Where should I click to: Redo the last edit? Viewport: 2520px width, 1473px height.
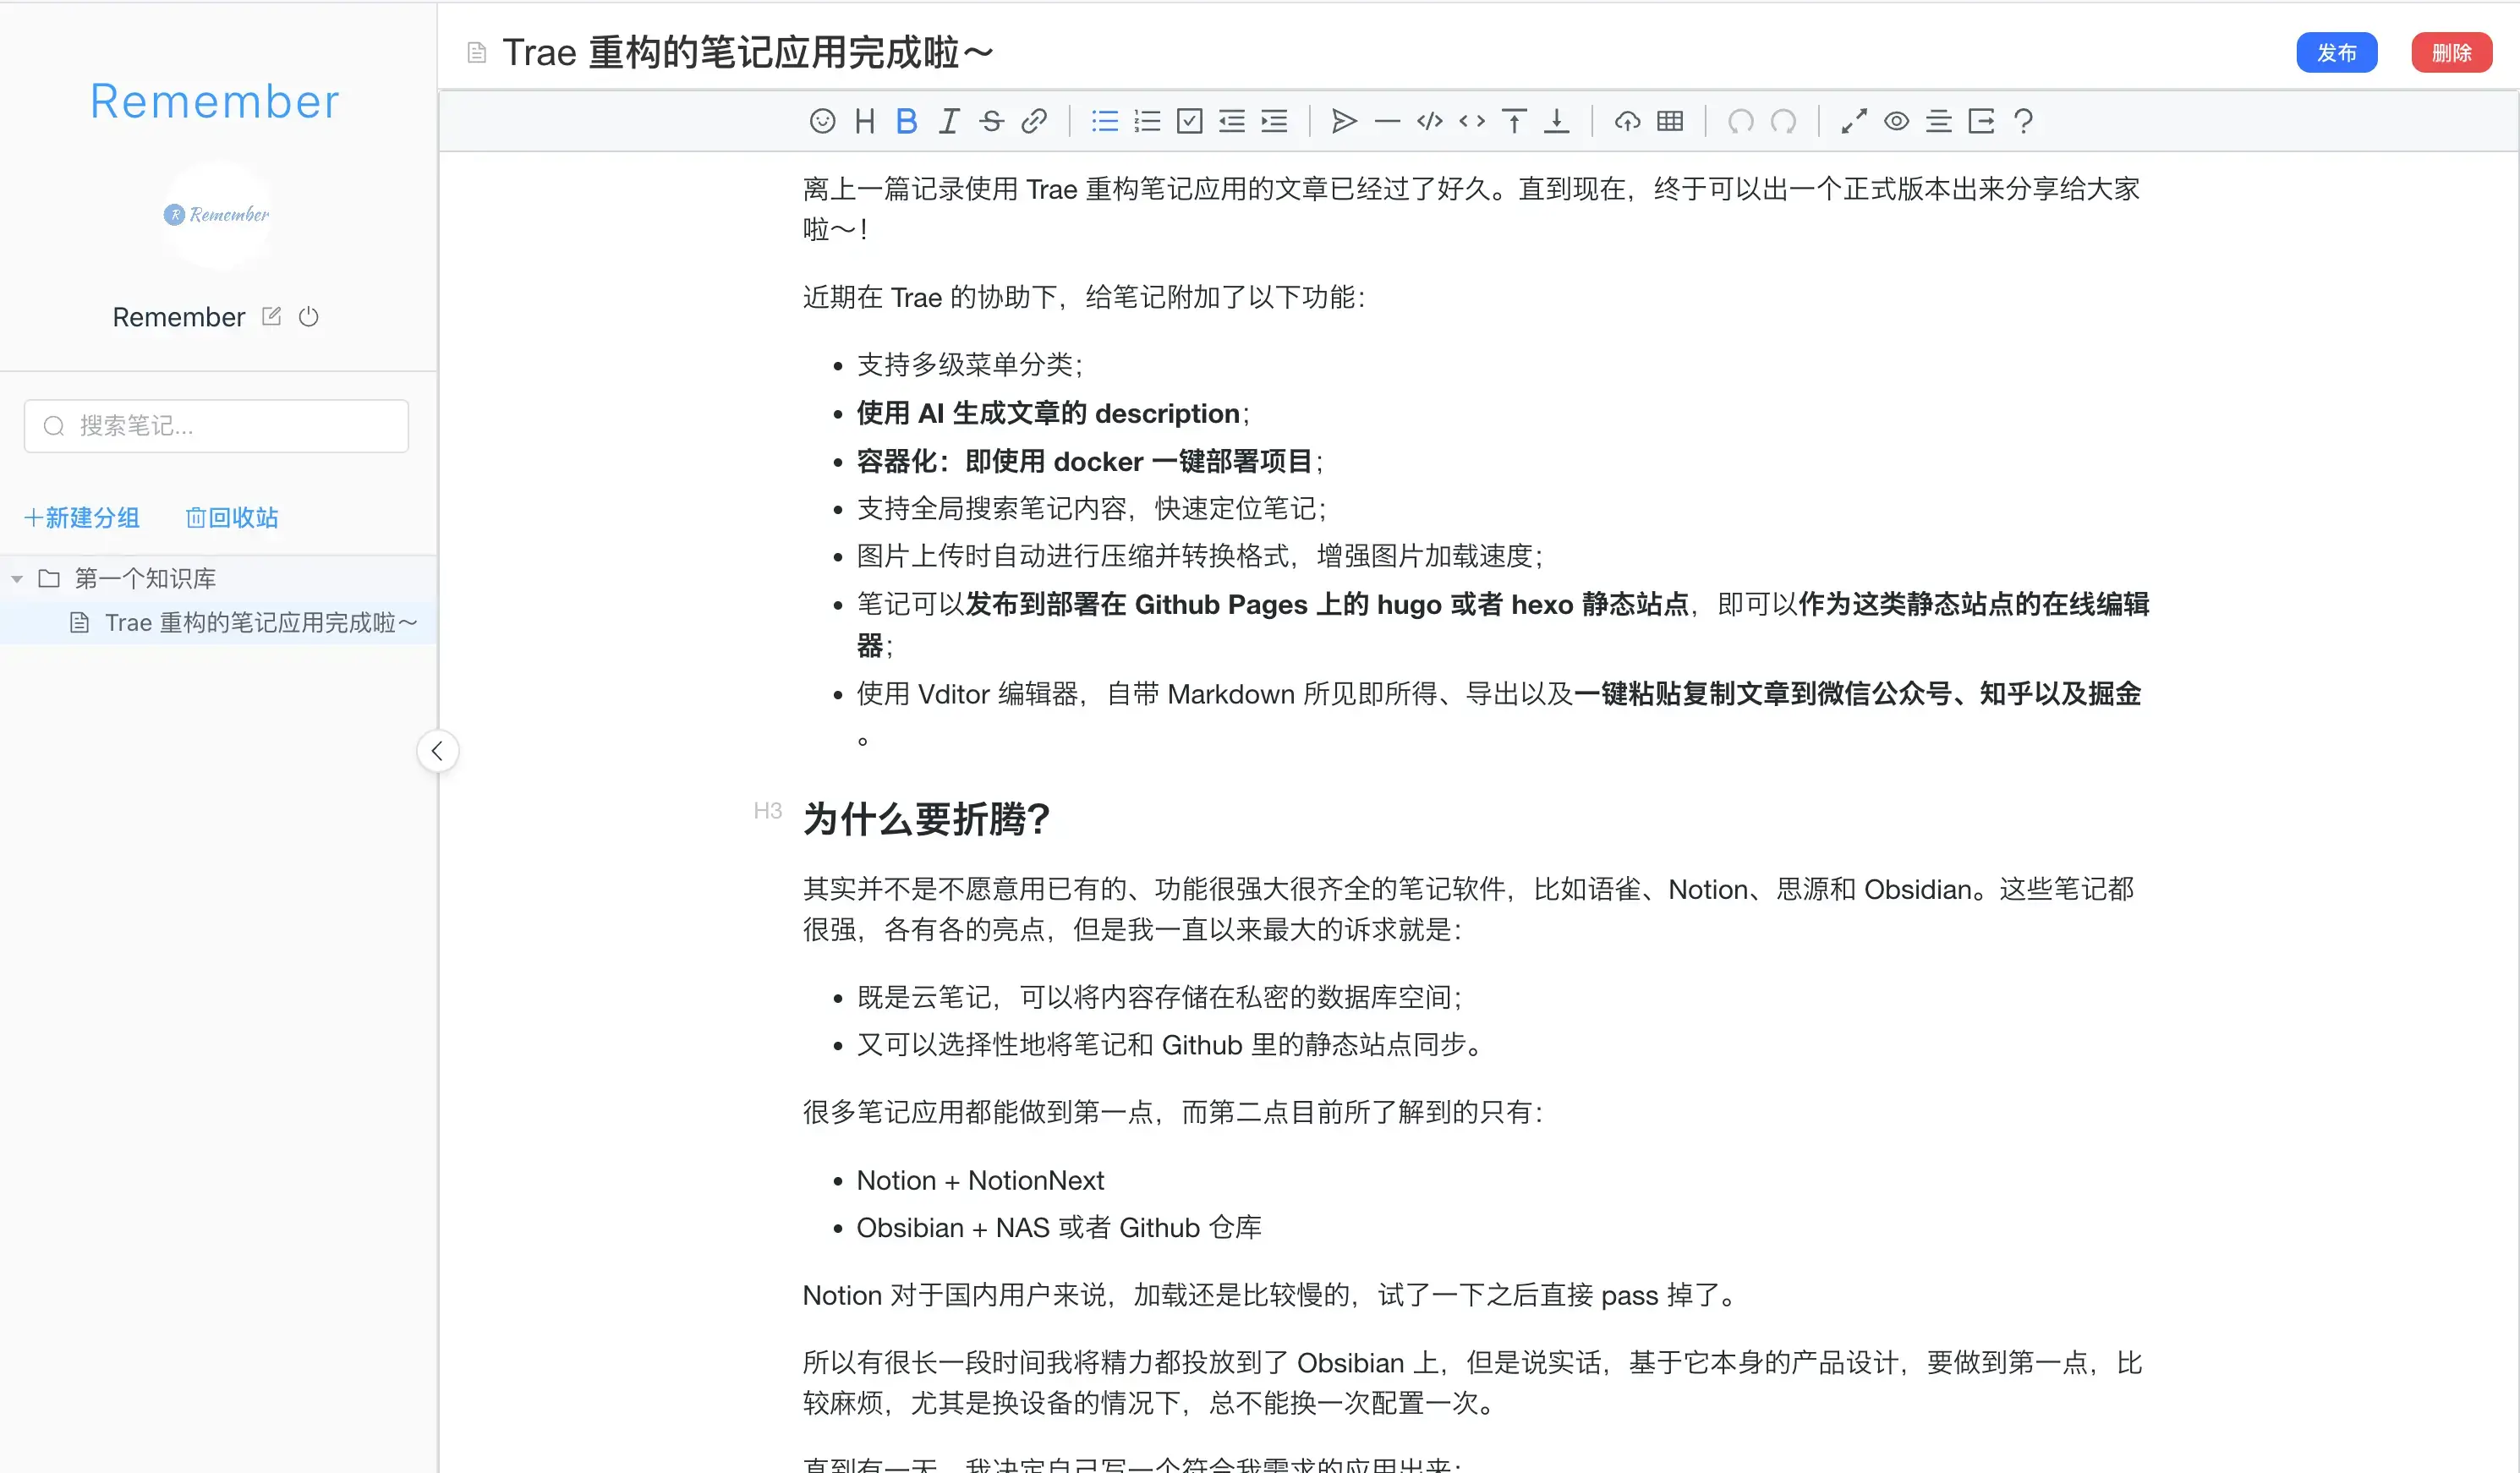pyautogui.click(x=1783, y=121)
